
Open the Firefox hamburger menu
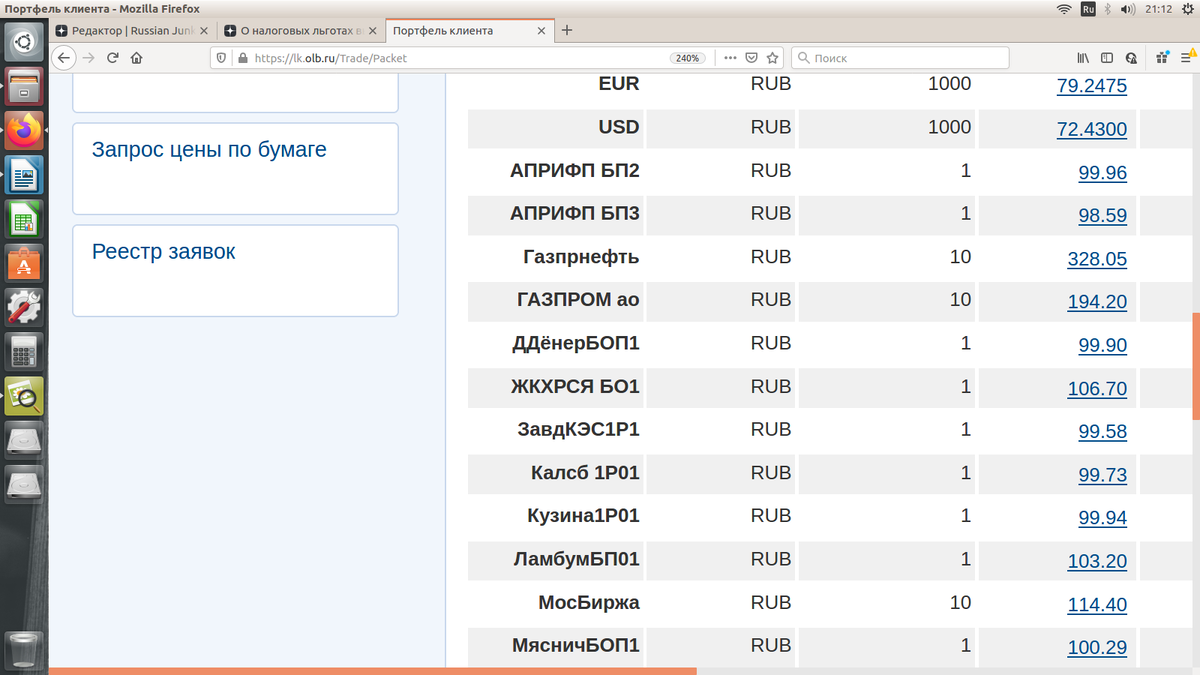pyautogui.click(x=1185, y=58)
